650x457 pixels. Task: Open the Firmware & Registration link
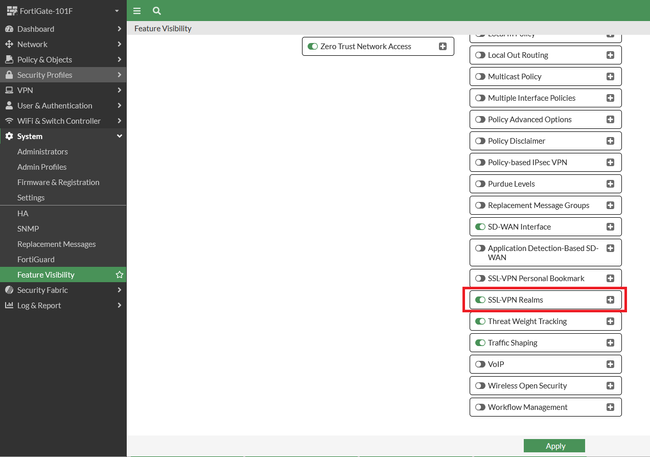pos(58,182)
